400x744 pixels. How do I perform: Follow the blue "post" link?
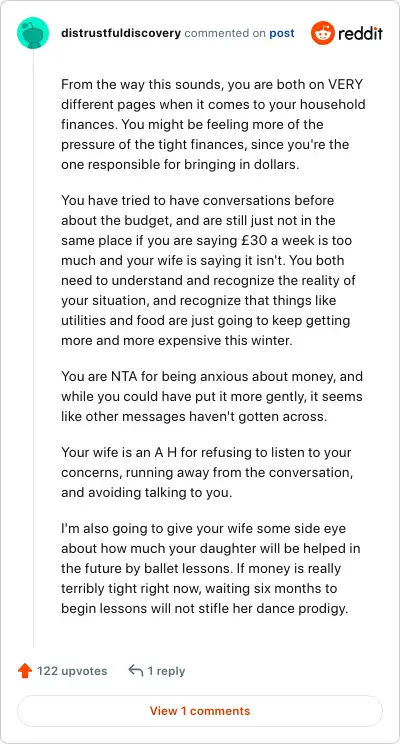coord(282,34)
